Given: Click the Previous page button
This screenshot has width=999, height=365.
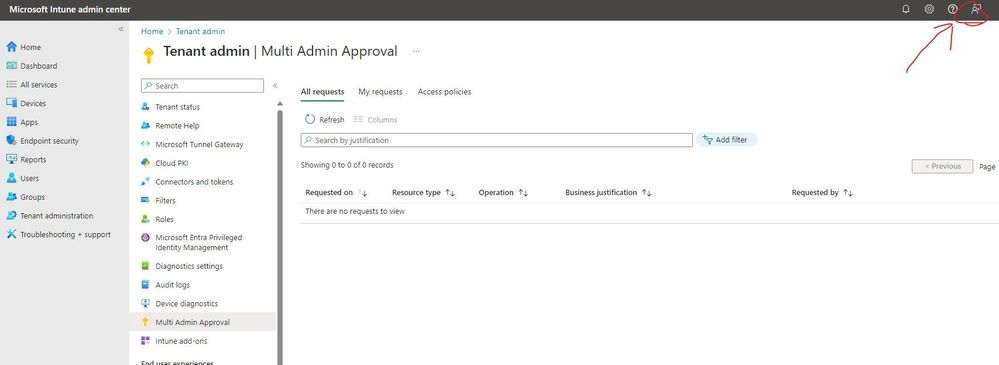Looking at the screenshot, I should [942, 166].
